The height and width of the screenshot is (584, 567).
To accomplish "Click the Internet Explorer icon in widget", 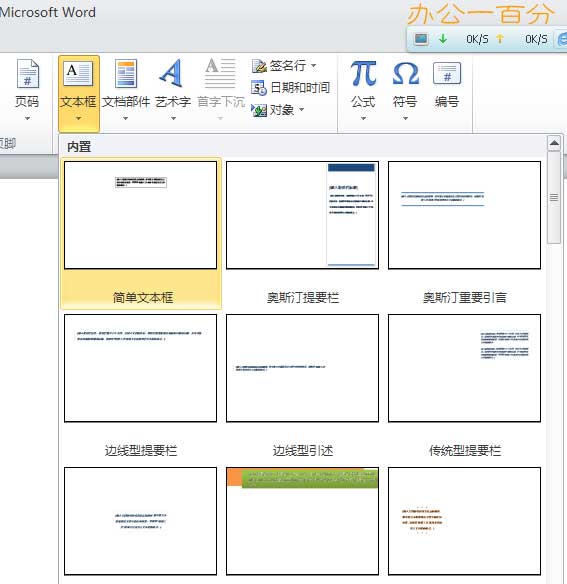I will click(562, 39).
